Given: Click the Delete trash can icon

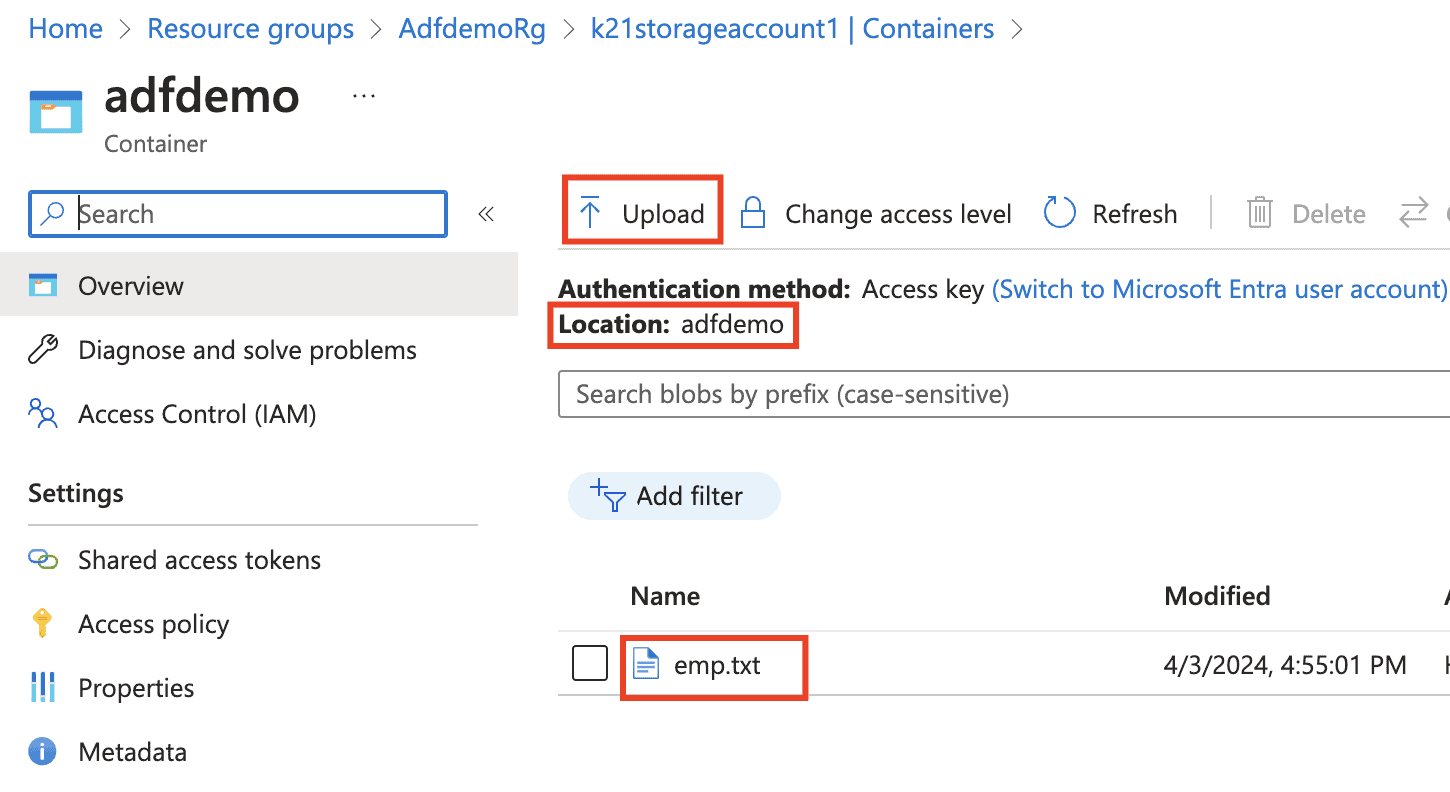Looking at the screenshot, I should (x=1259, y=213).
